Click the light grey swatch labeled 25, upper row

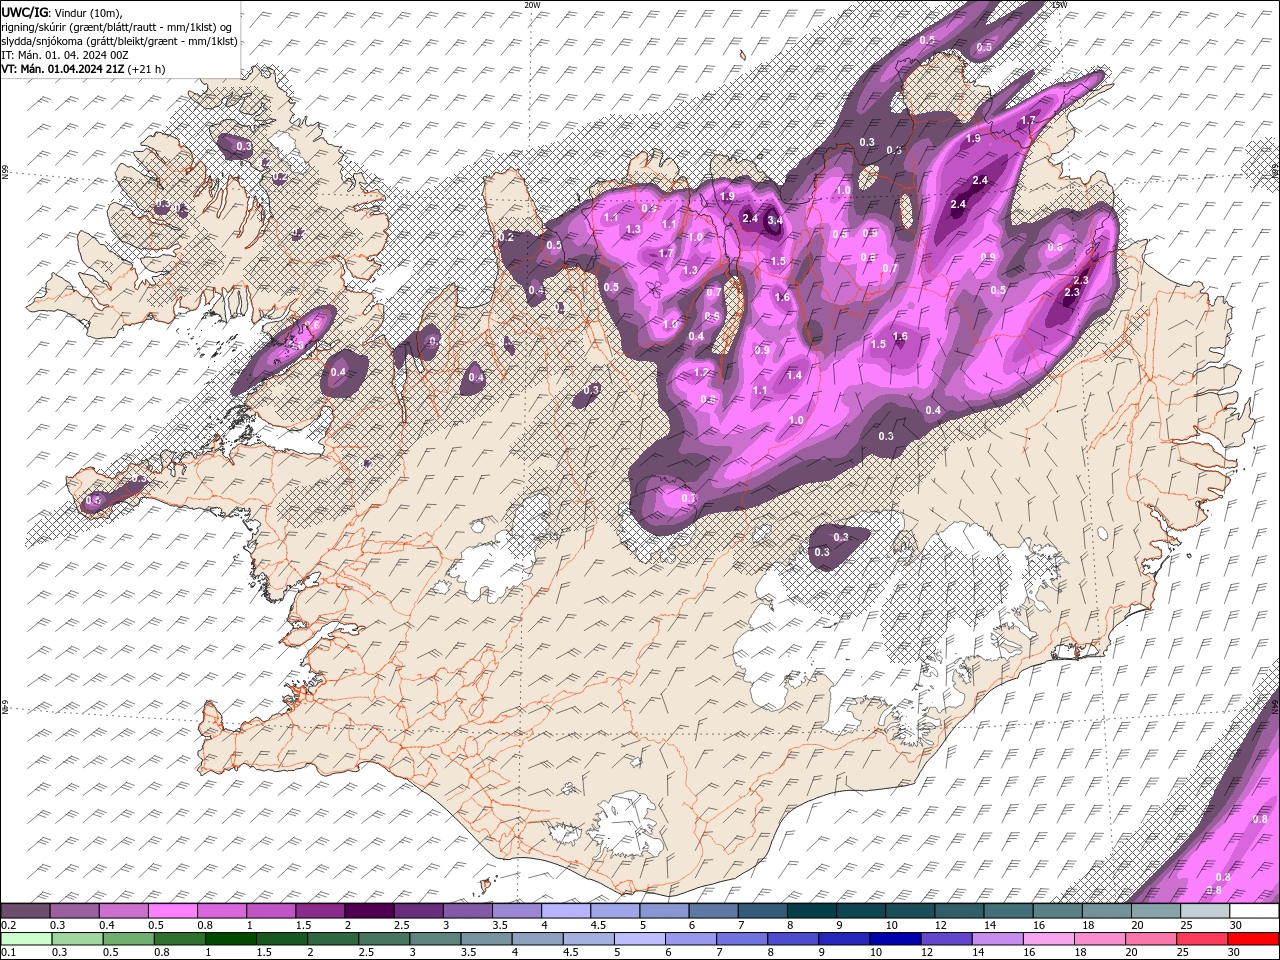pos(1204,911)
